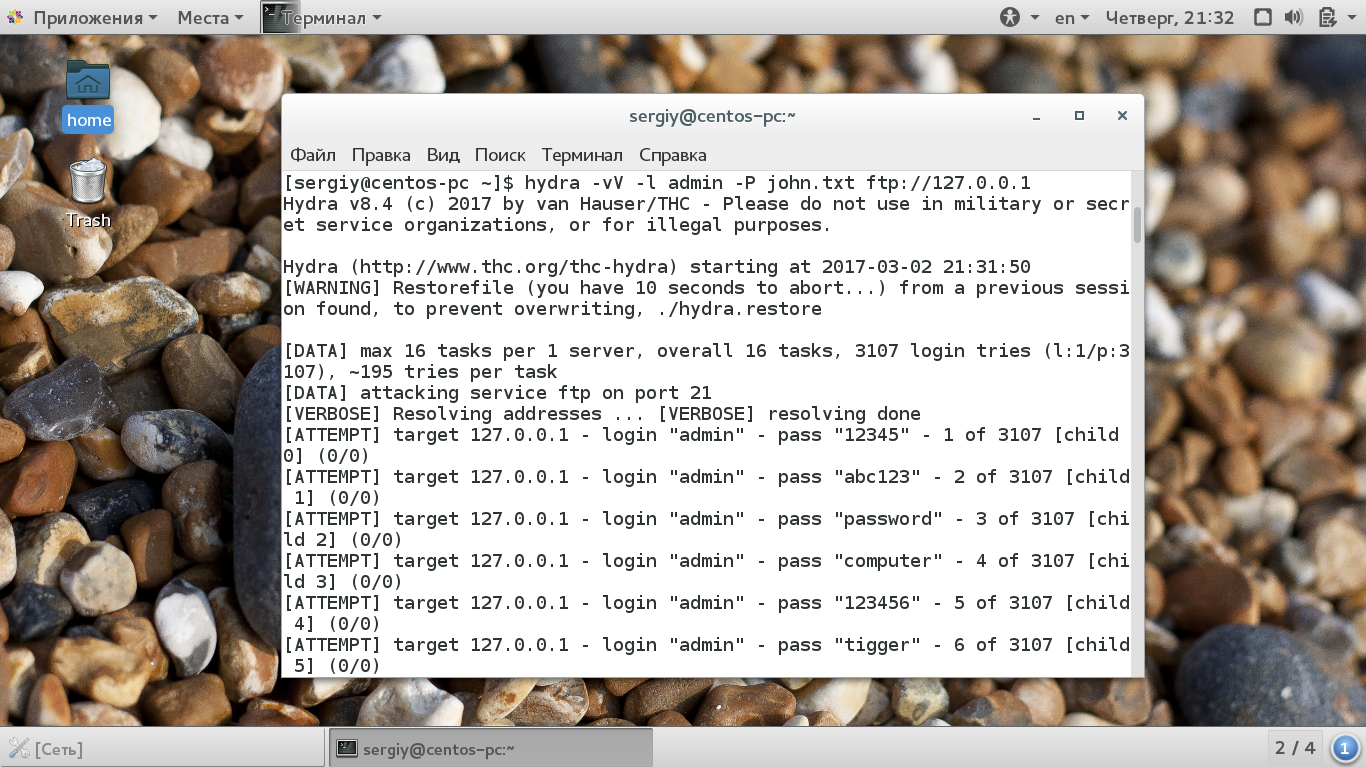Click the terminal title bar sergiy@centos-pc:~
Screen dimensions: 1366x768
pyautogui.click(x=712, y=116)
